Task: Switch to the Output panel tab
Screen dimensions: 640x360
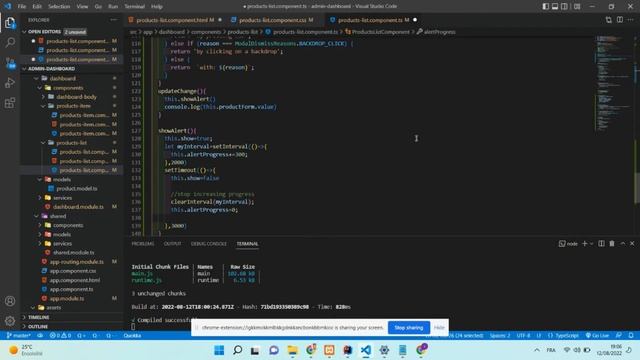Action: tap(172, 244)
